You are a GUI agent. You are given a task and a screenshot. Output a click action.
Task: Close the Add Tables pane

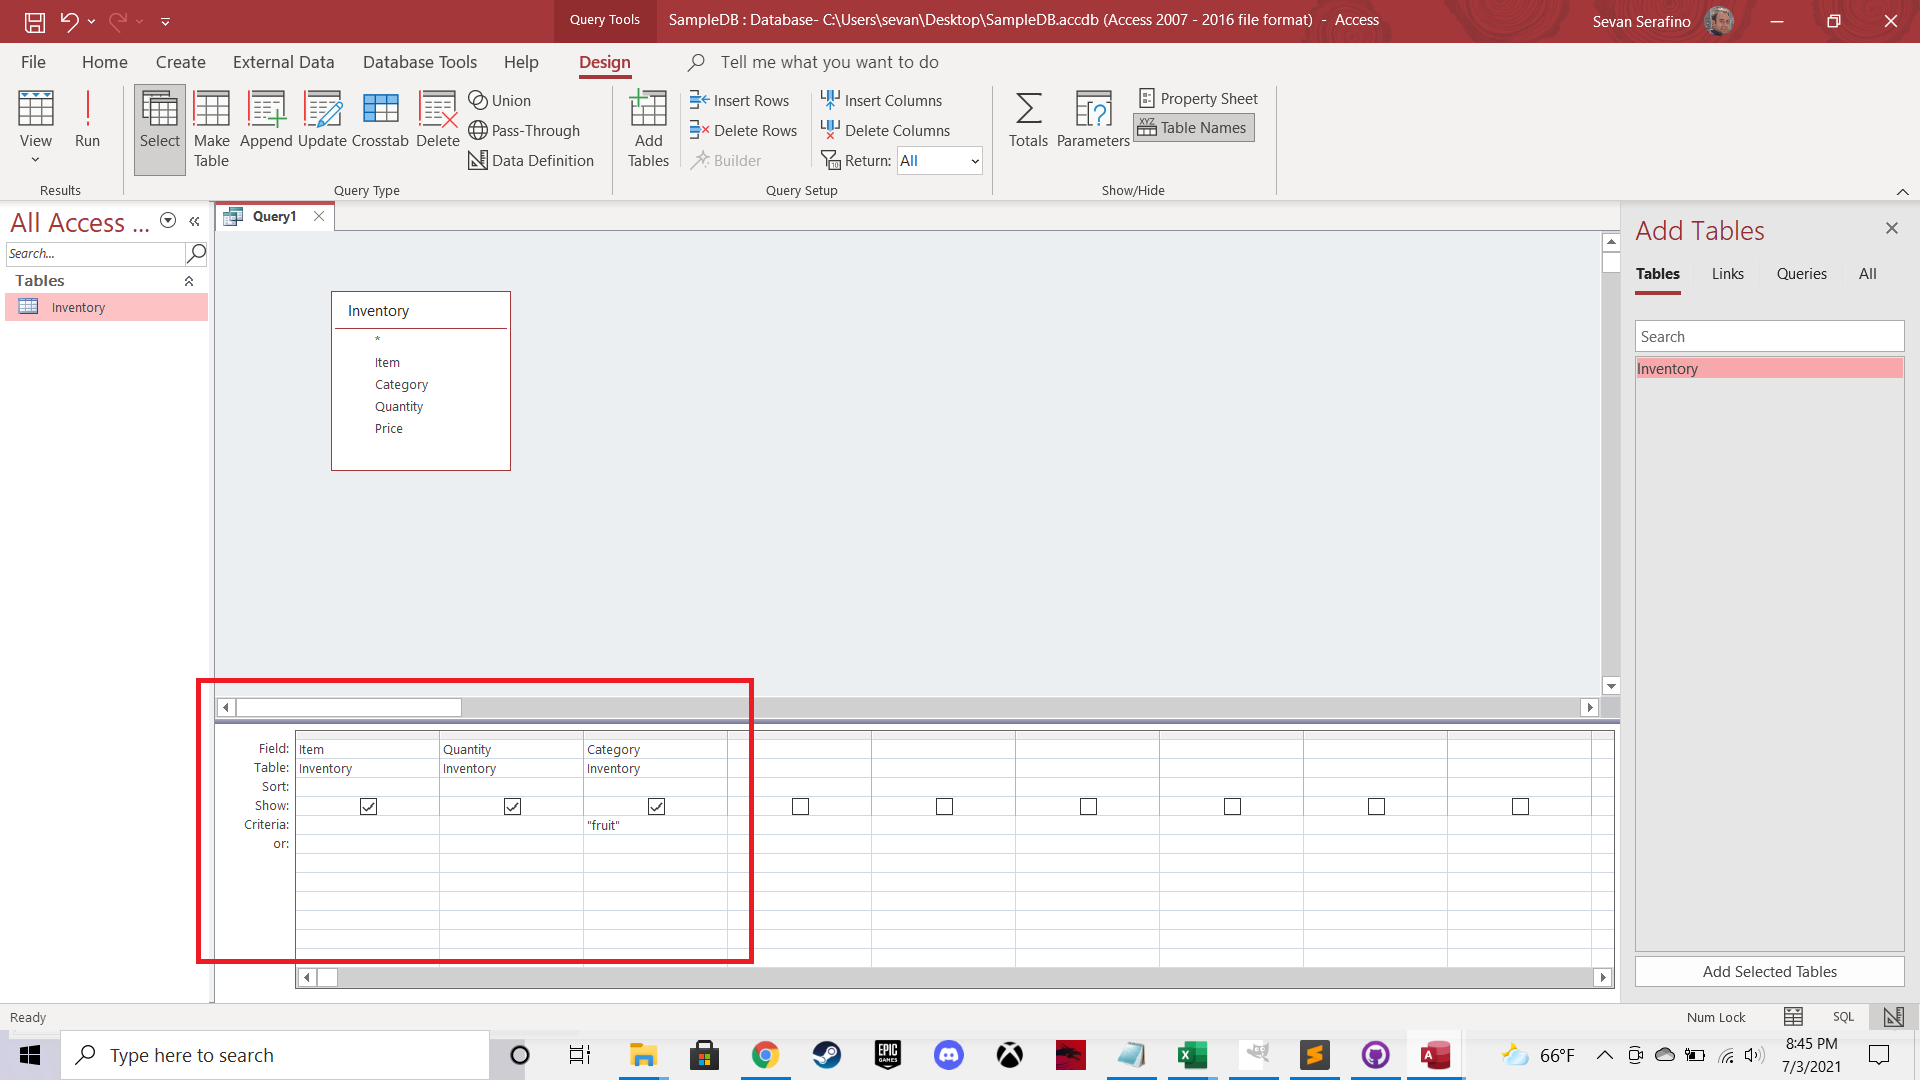click(x=1891, y=228)
